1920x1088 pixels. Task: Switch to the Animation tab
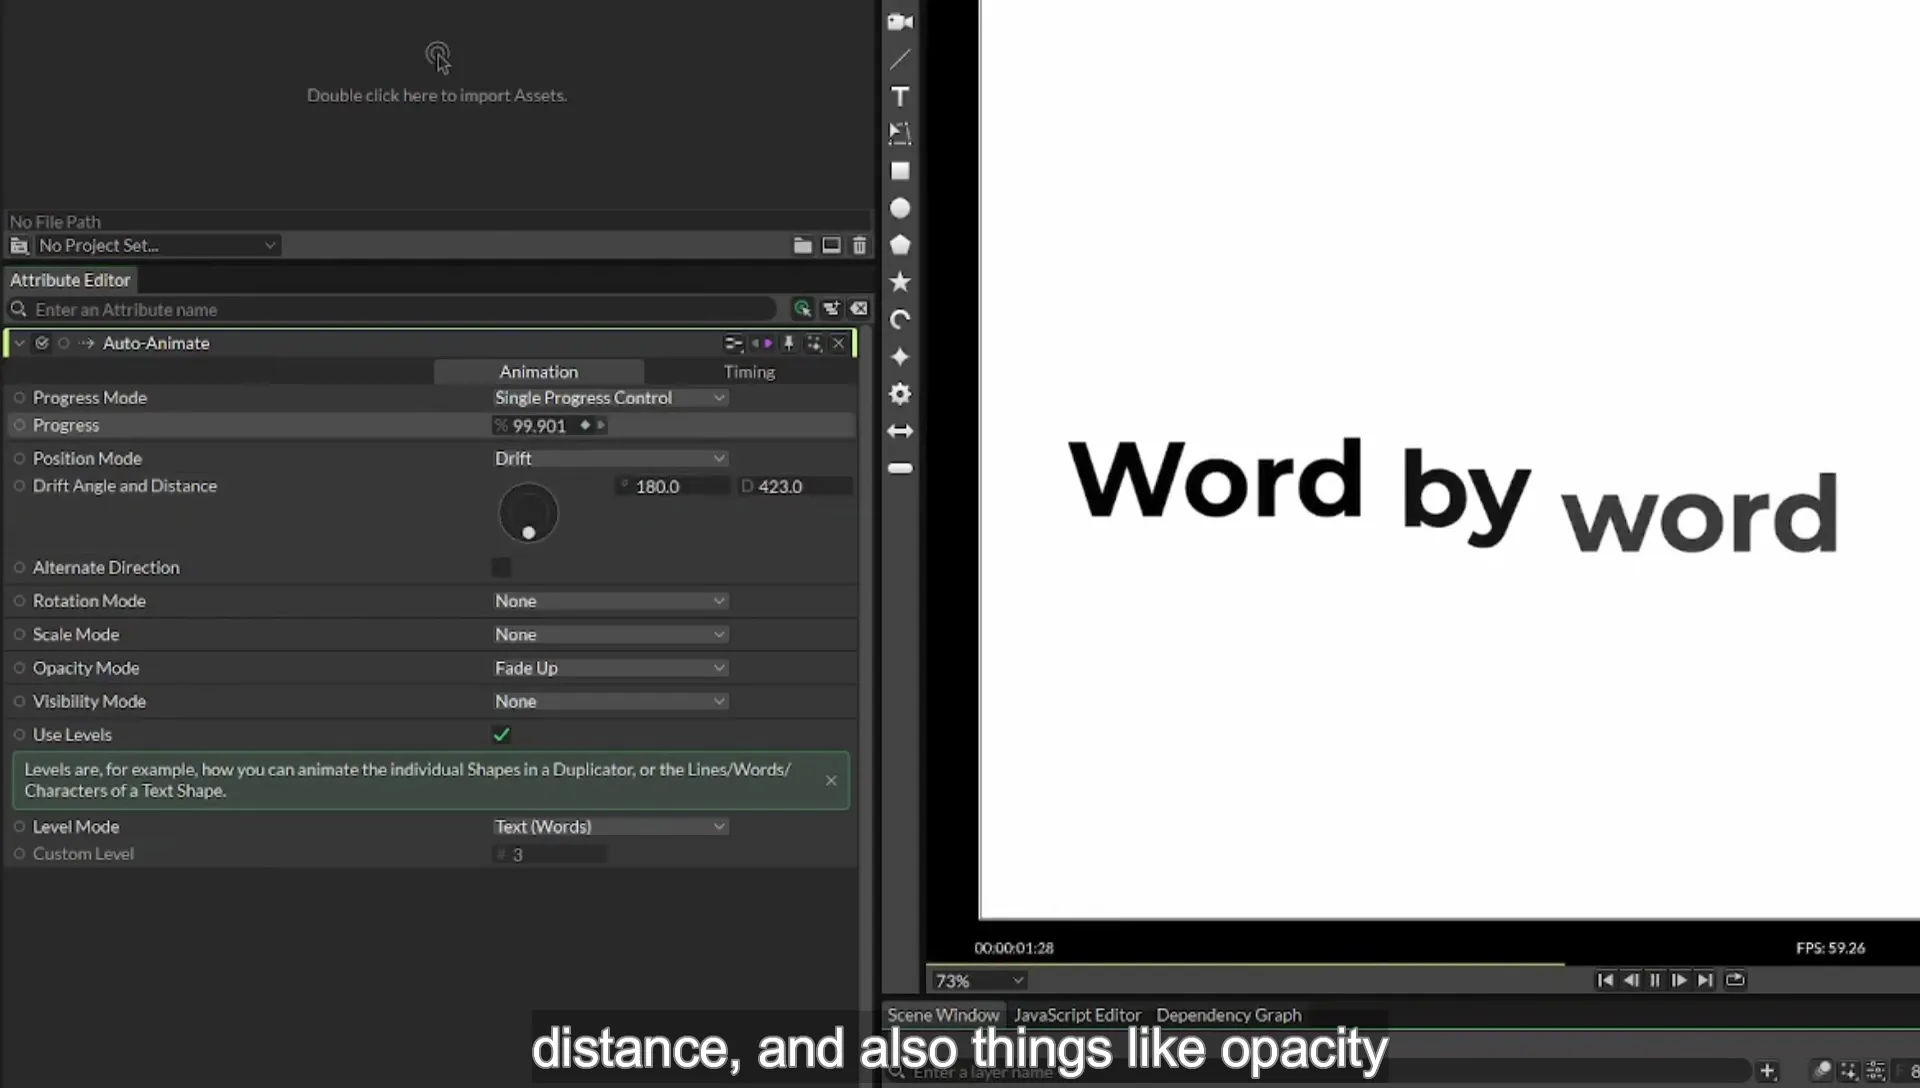[x=538, y=372]
